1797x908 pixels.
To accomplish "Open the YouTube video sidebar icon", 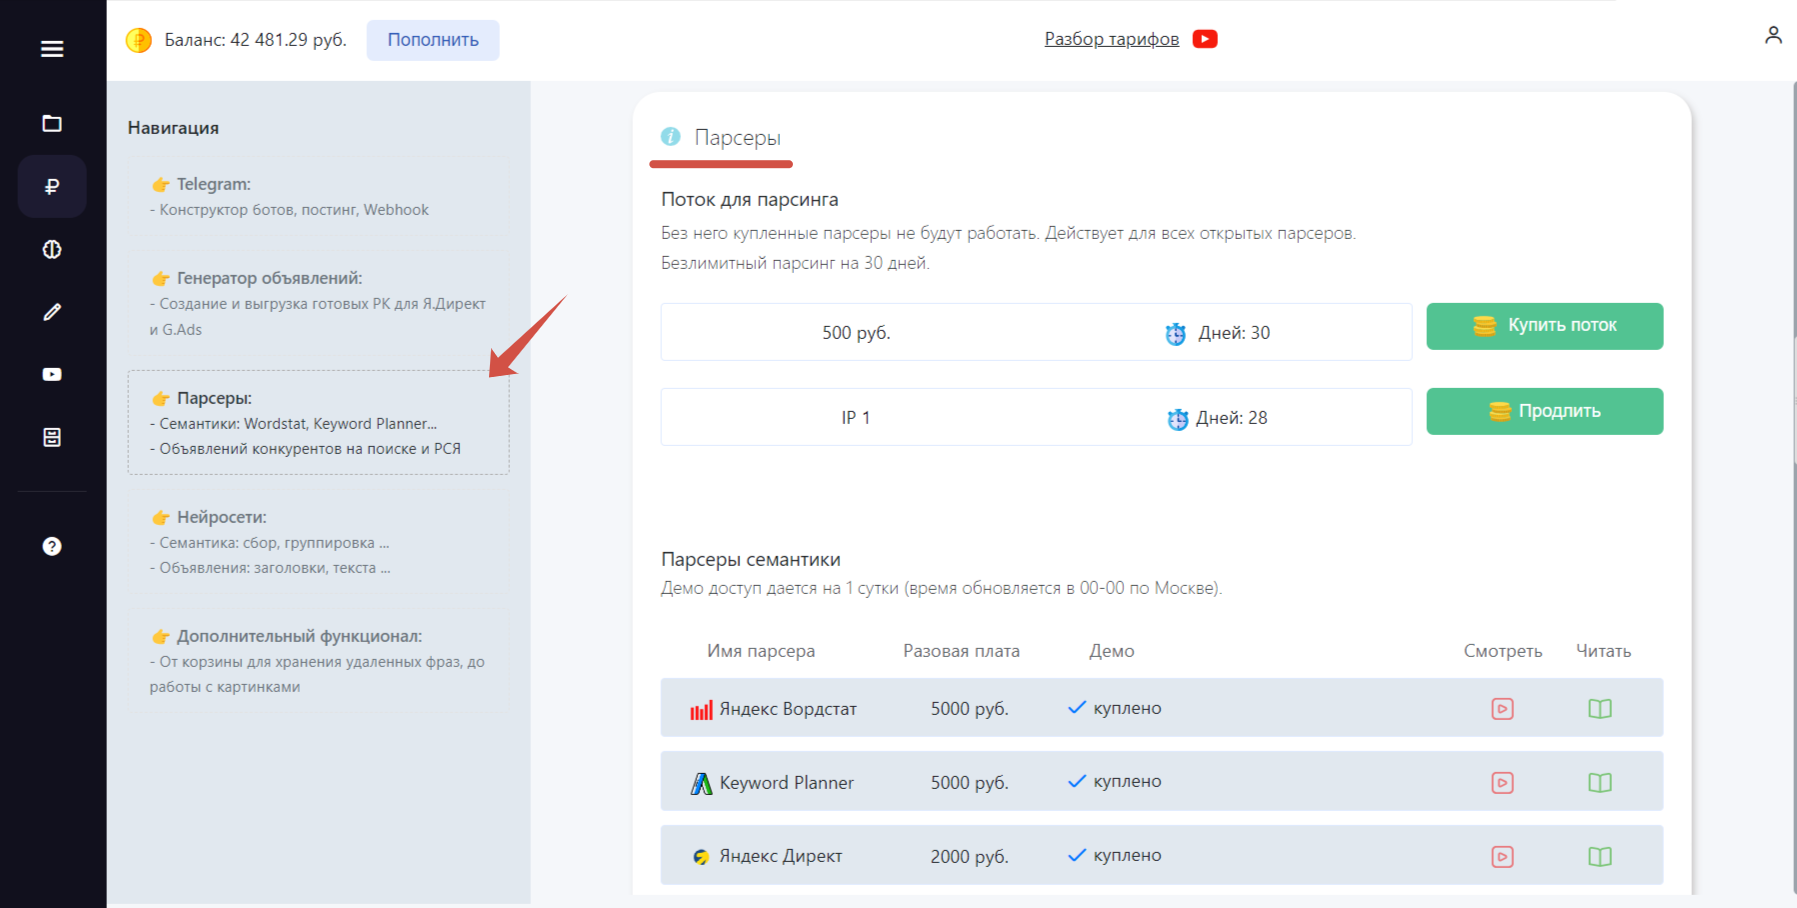I will (x=52, y=375).
